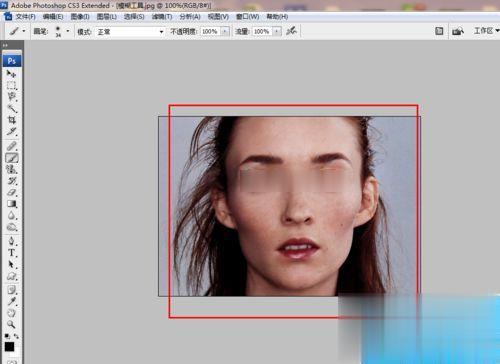Open the 工作区 workspace dropdown
Screen dimensions: 500x364
pyautogui.click(x=486, y=31)
